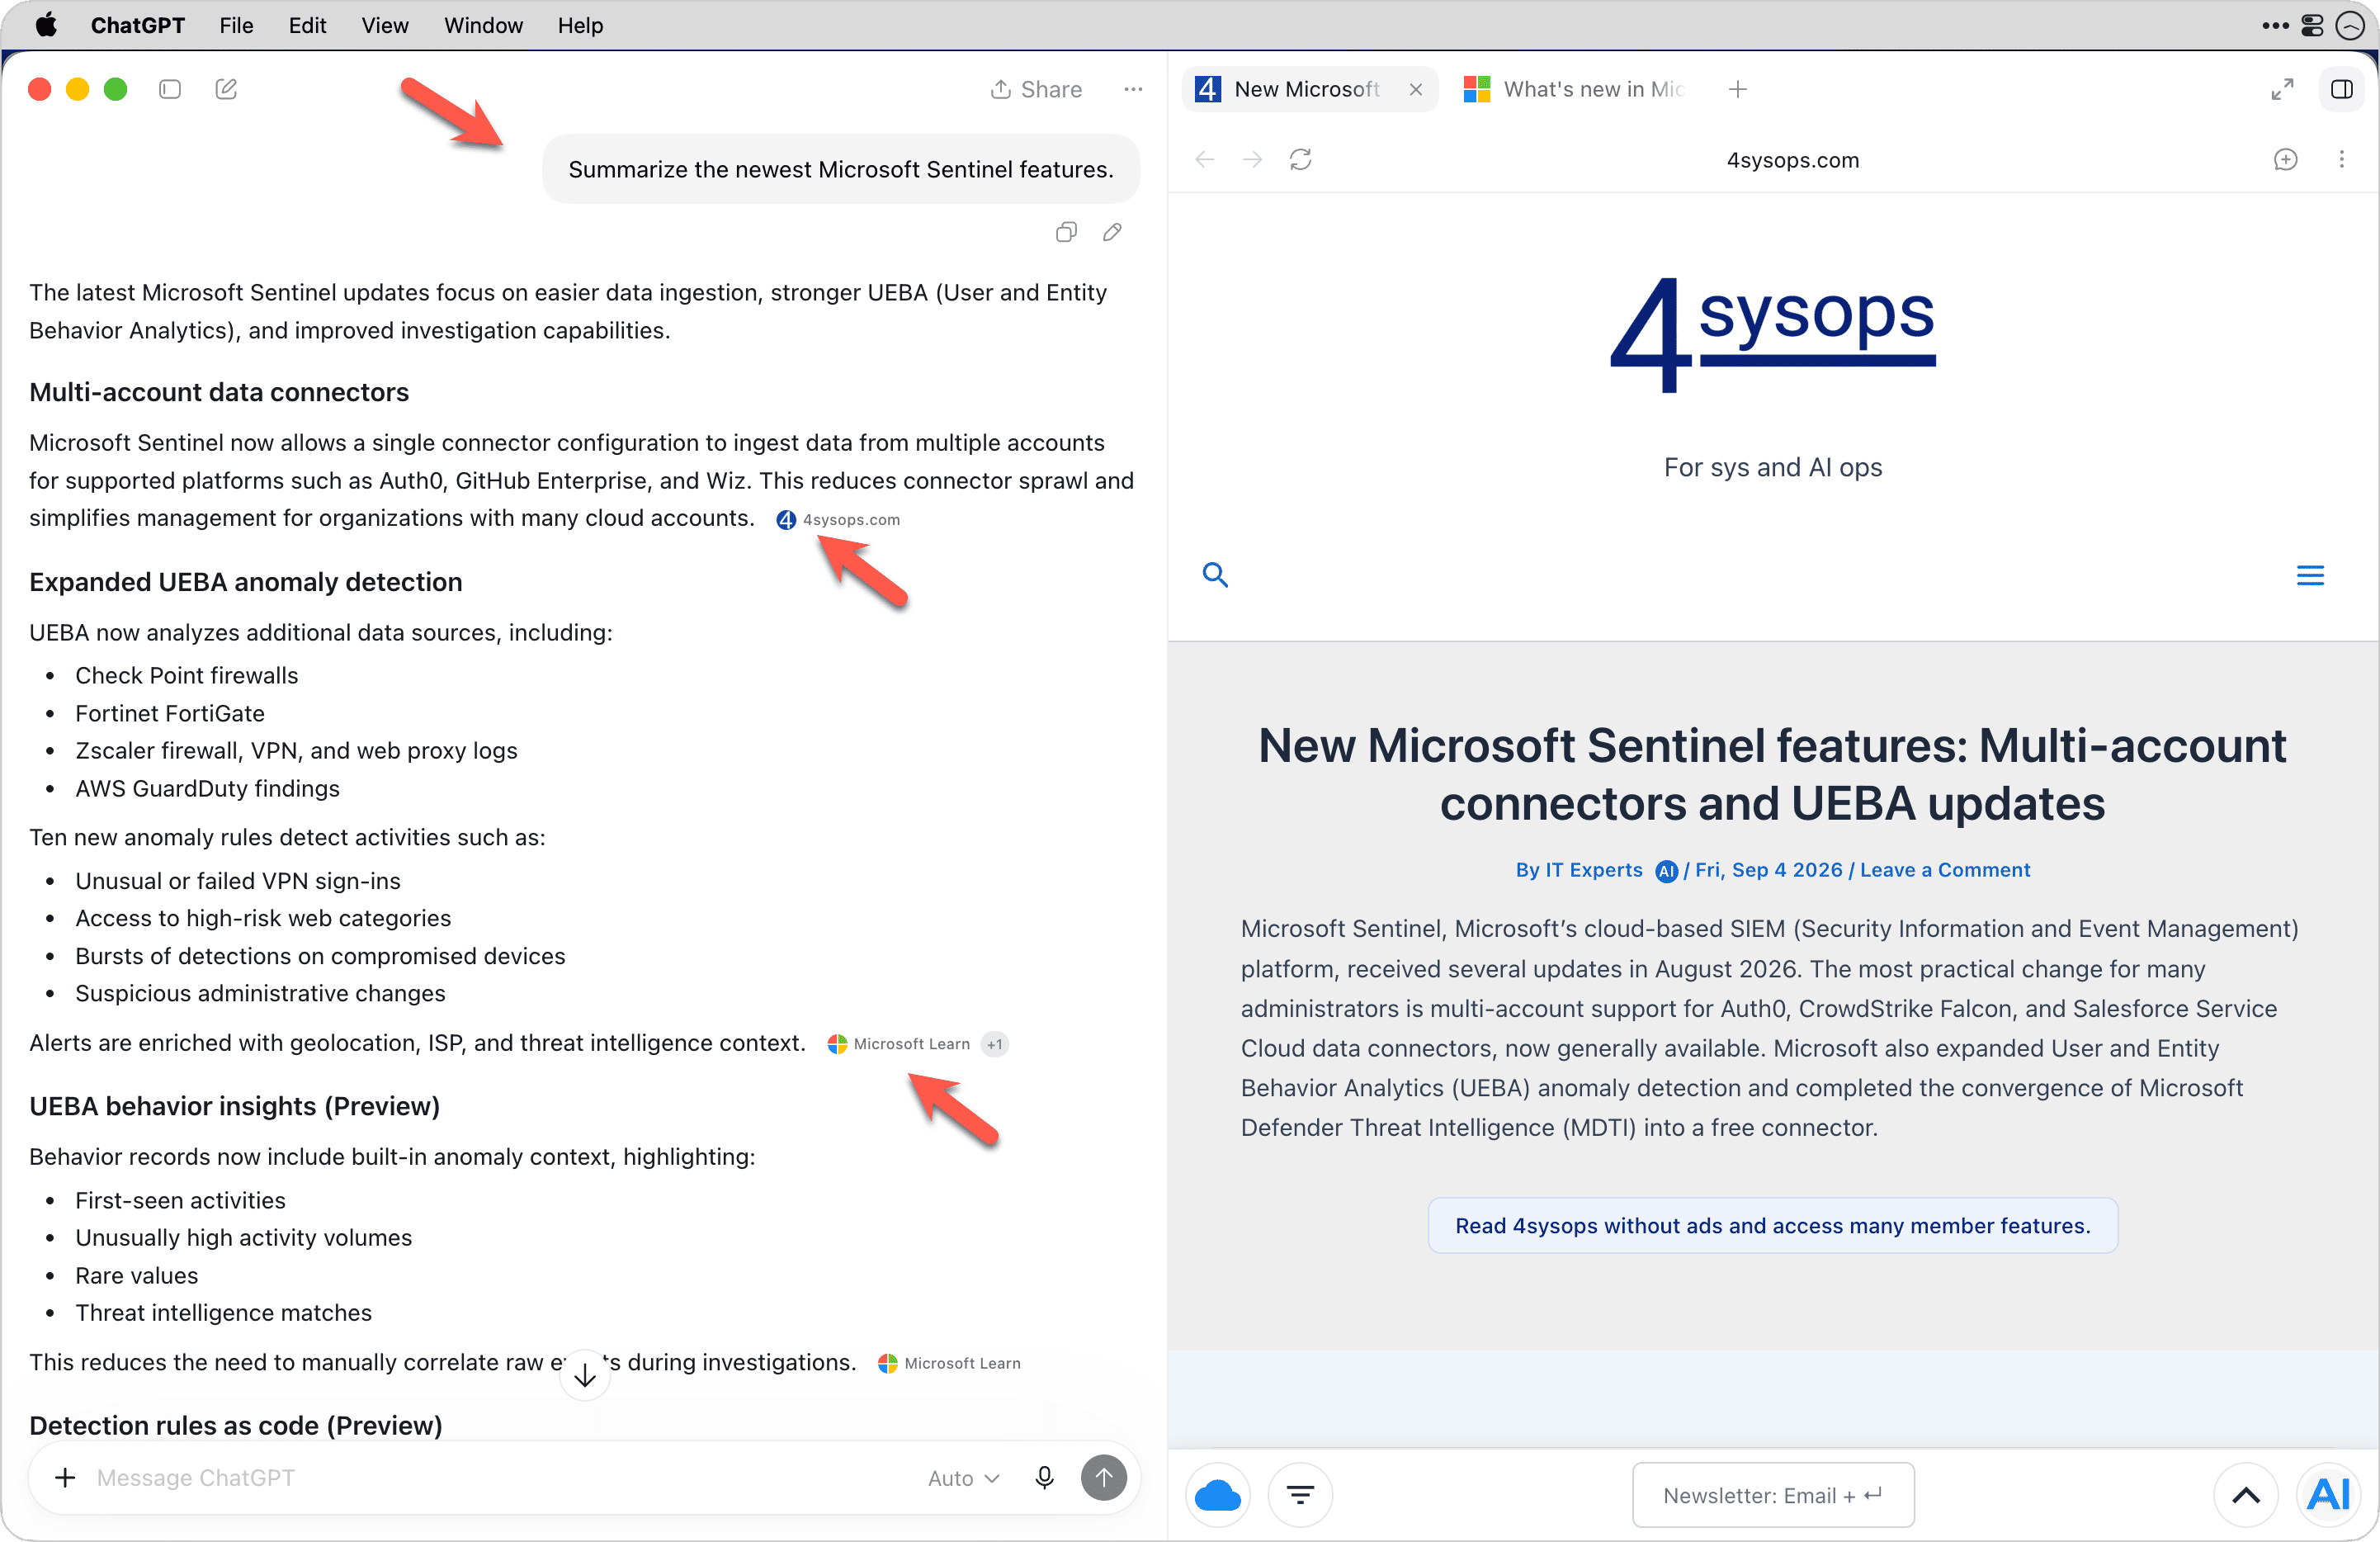The width and height of the screenshot is (2380, 1542).
Task: Click the Newsletter Email field
Action: pyautogui.click(x=1772, y=1494)
